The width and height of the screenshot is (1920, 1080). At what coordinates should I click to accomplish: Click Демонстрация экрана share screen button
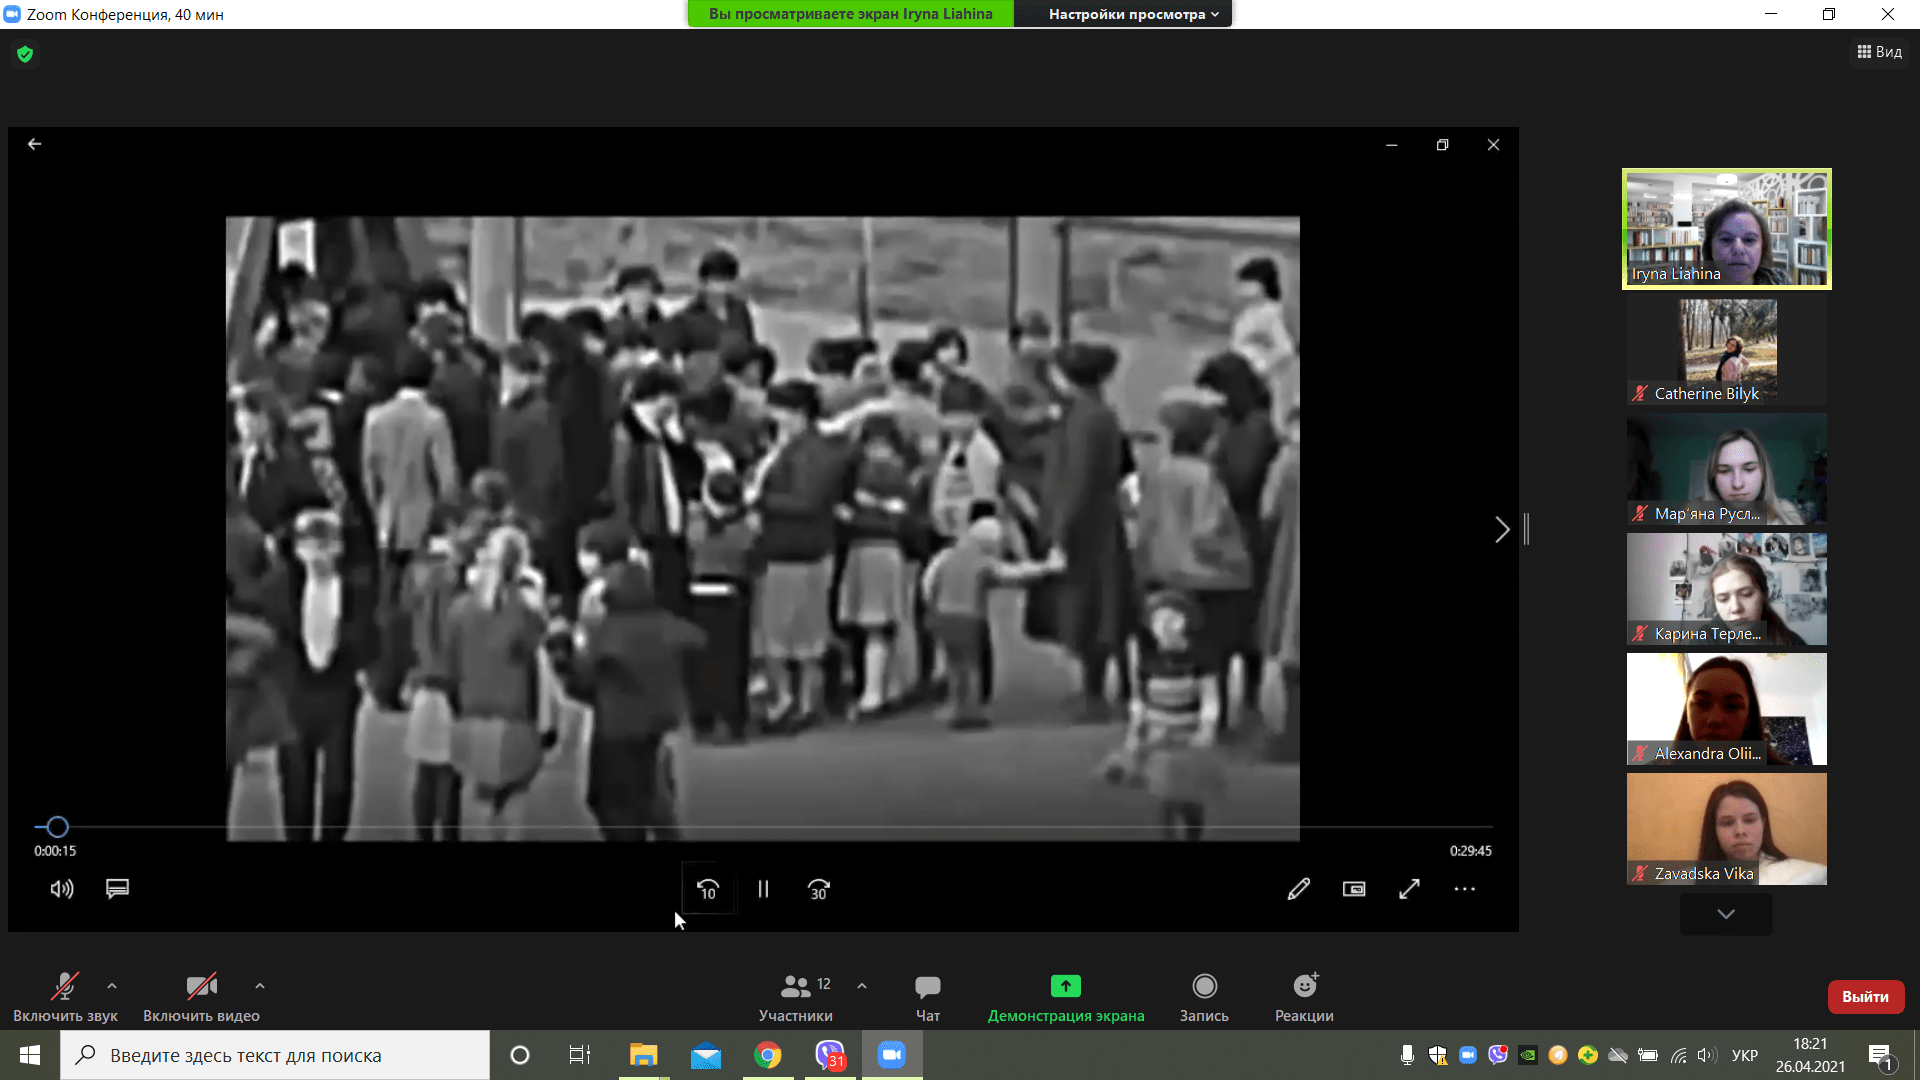(x=1066, y=997)
